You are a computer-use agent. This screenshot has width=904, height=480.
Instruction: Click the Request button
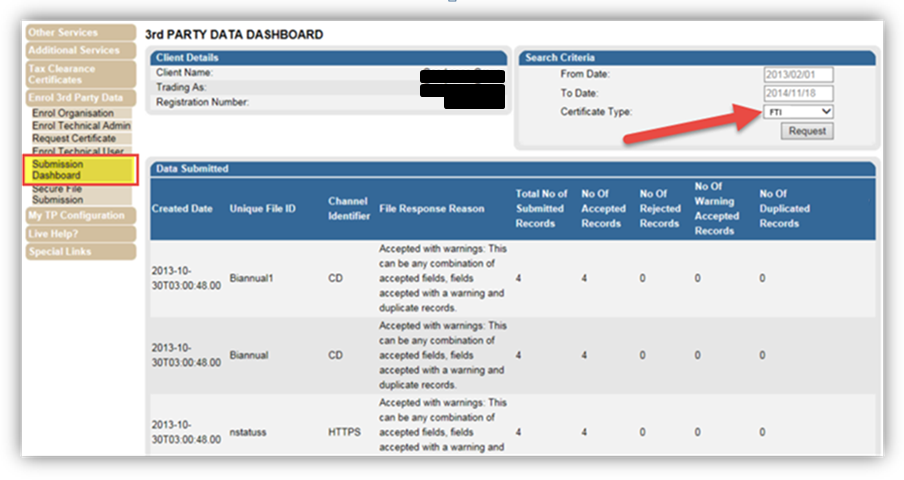807,131
